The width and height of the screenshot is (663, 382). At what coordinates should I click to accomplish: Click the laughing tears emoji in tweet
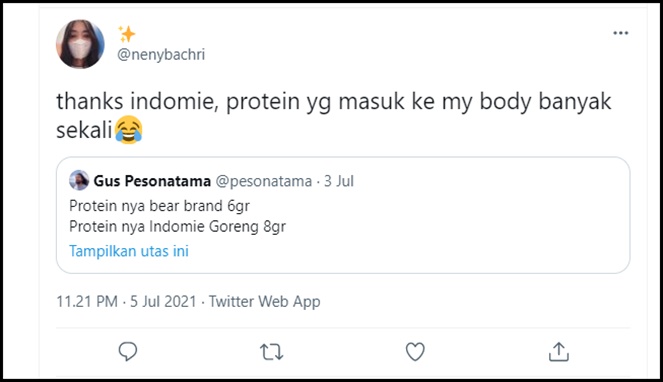129,130
